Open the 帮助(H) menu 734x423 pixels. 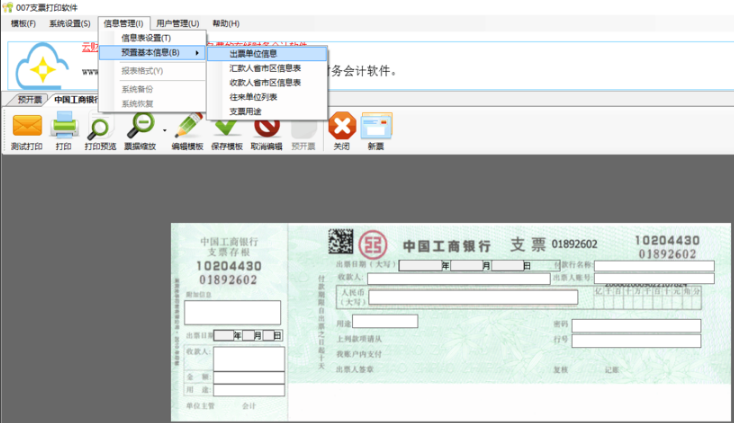(x=226, y=23)
